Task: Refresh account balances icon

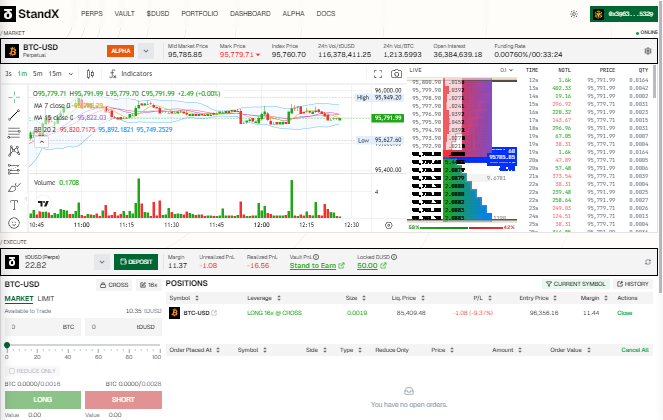Action: (x=648, y=262)
